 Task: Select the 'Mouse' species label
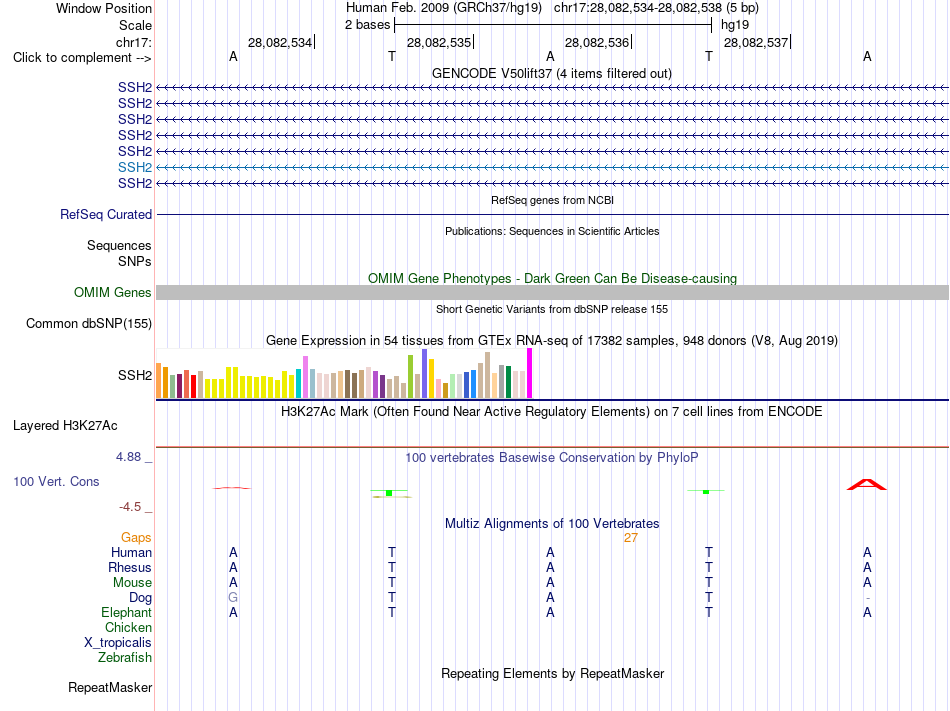coord(132,583)
